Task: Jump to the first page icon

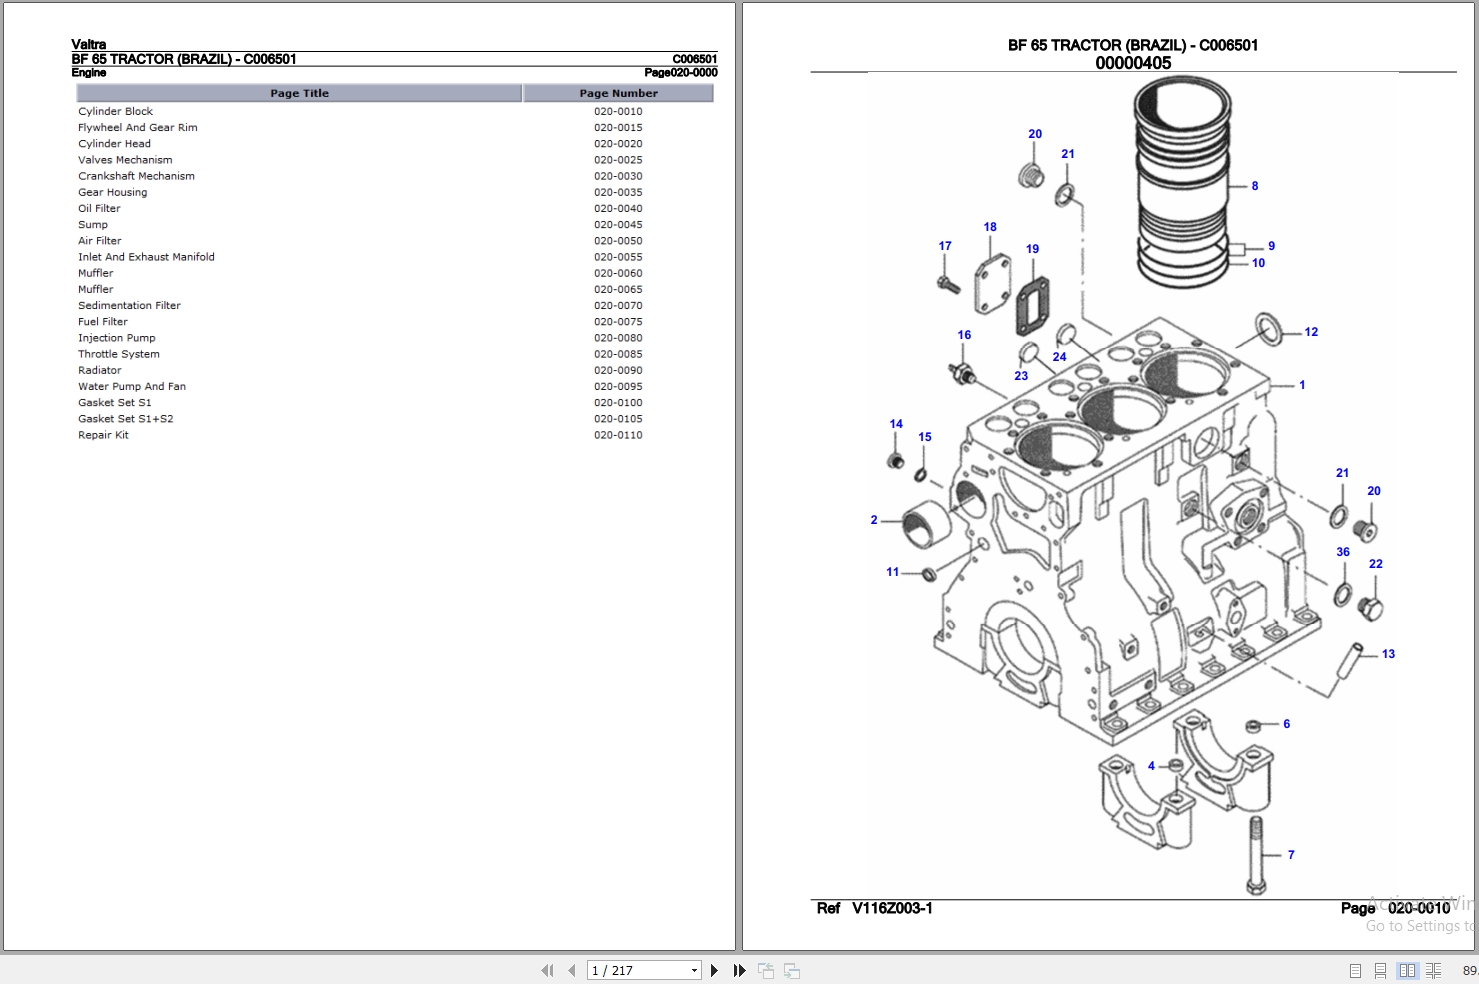Action: (547, 970)
